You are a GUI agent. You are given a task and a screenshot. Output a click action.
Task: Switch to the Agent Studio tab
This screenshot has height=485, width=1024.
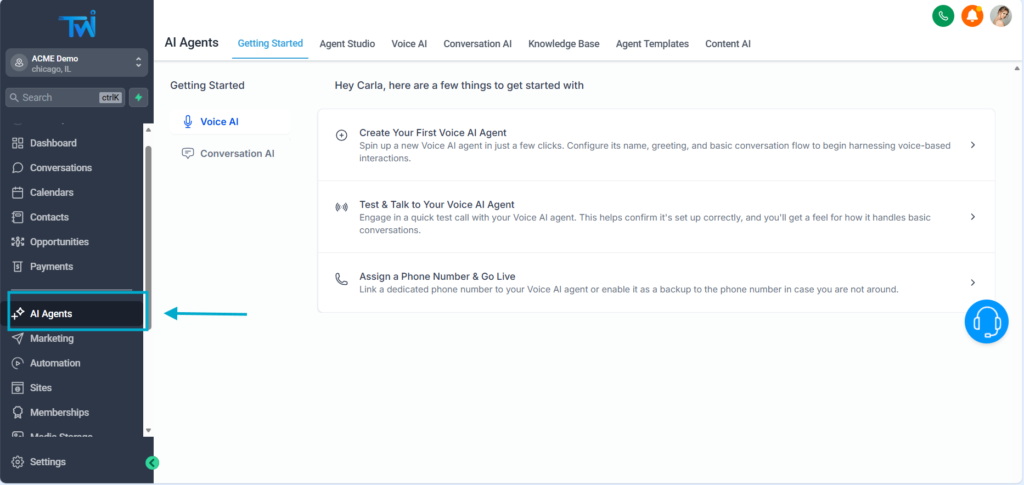[x=347, y=44]
